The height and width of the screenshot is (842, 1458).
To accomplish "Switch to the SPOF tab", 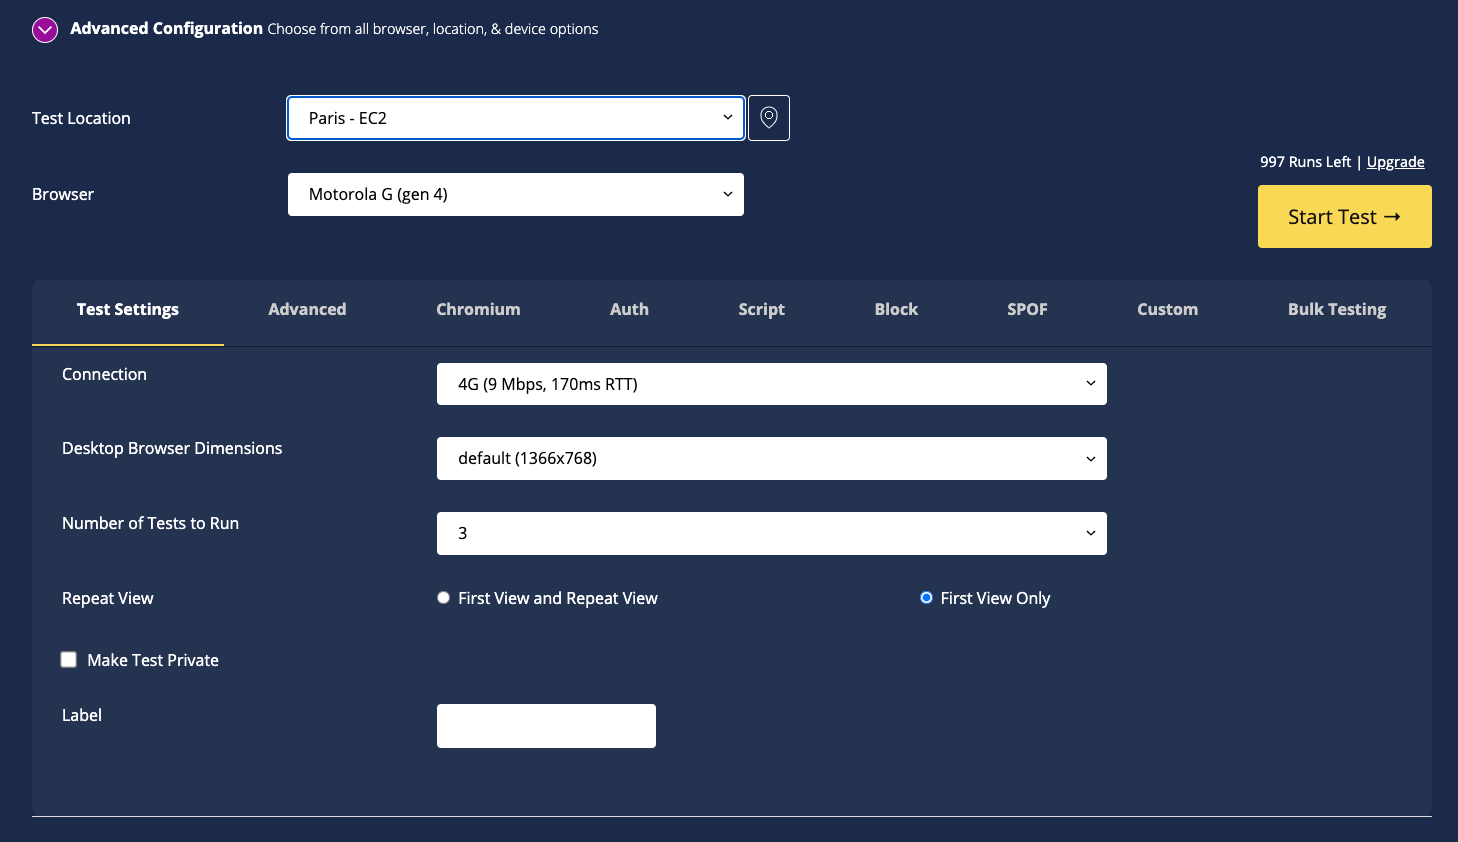I will pos(1027,310).
